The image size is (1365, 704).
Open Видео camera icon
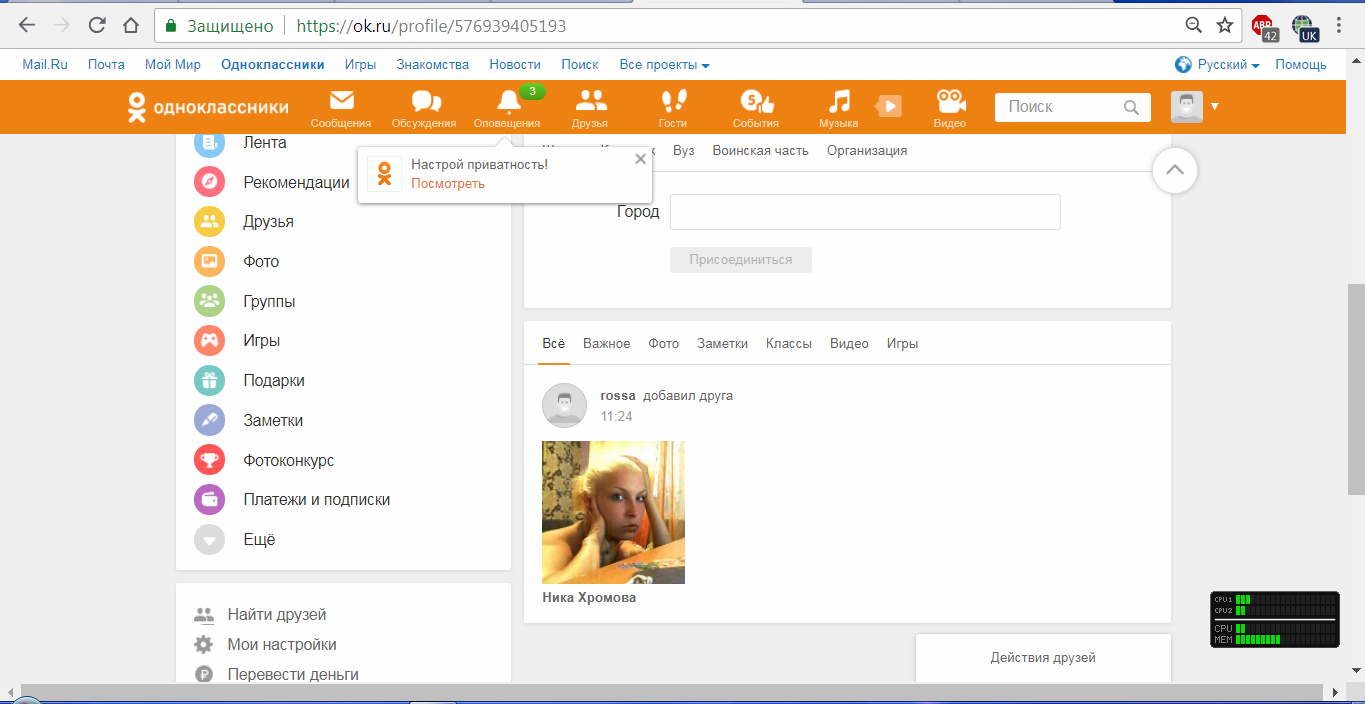[x=950, y=101]
